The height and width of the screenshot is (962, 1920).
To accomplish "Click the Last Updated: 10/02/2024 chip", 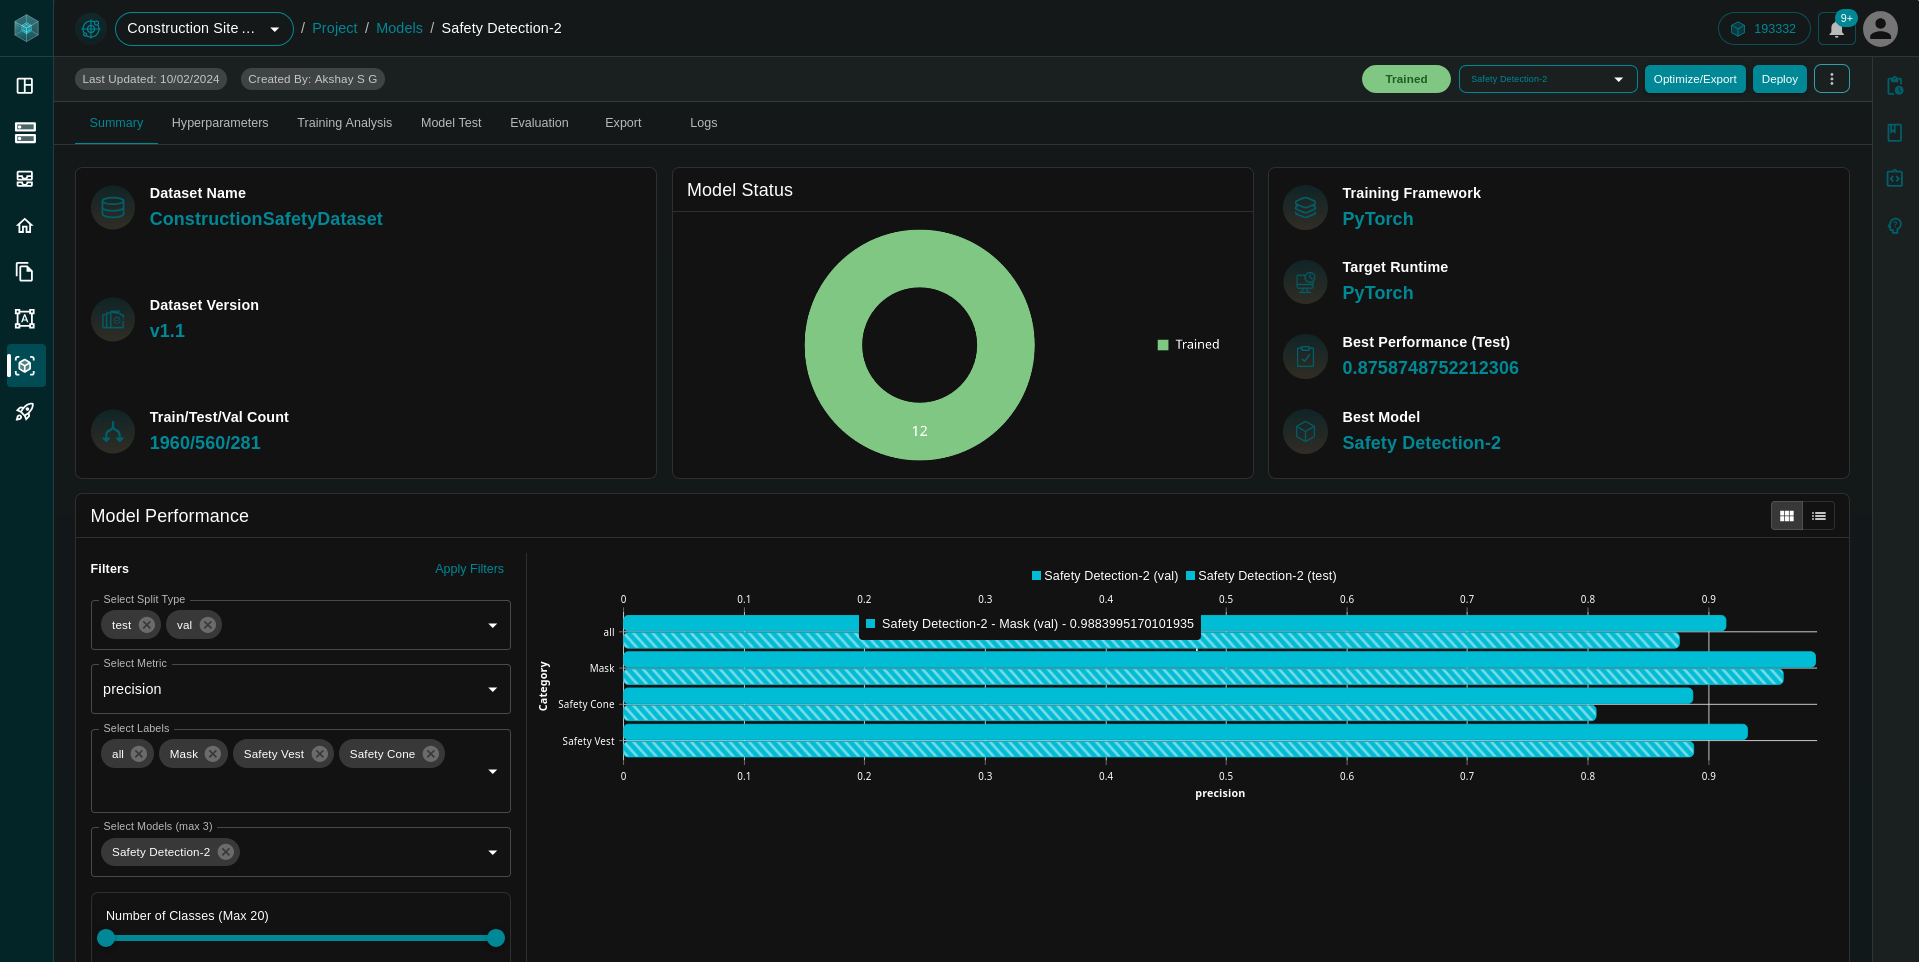I will pyautogui.click(x=151, y=79).
